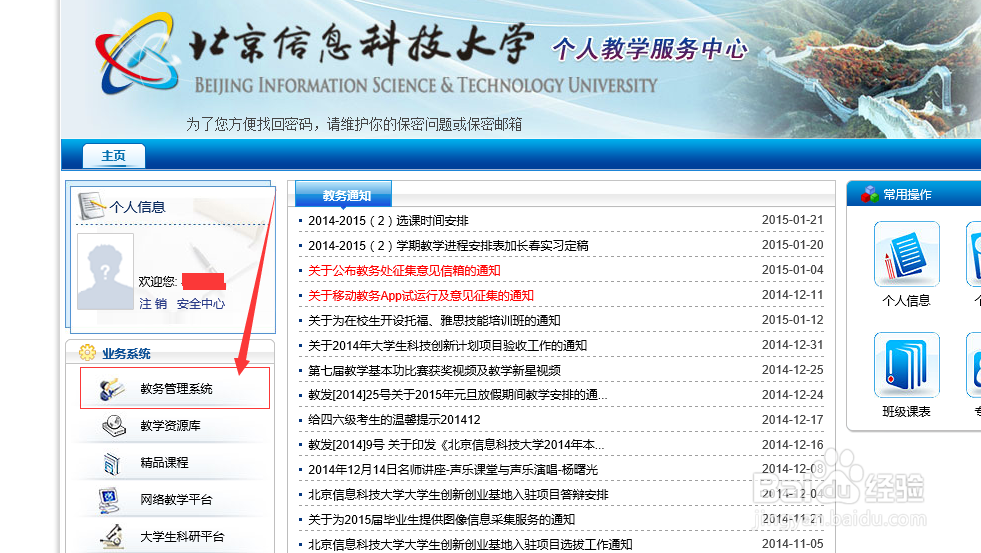Open the 教学资源库 link
This screenshot has width=981, height=553.
coord(170,426)
